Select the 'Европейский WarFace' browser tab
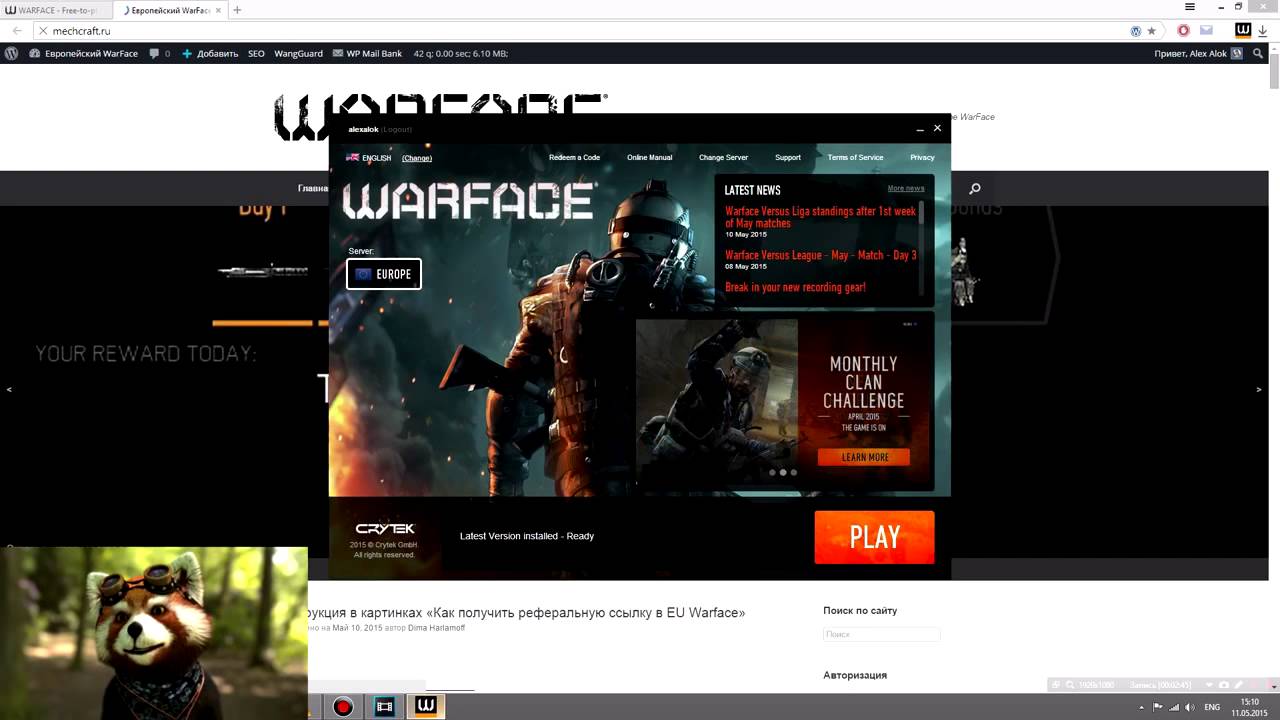1280x720 pixels. tap(169, 9)
